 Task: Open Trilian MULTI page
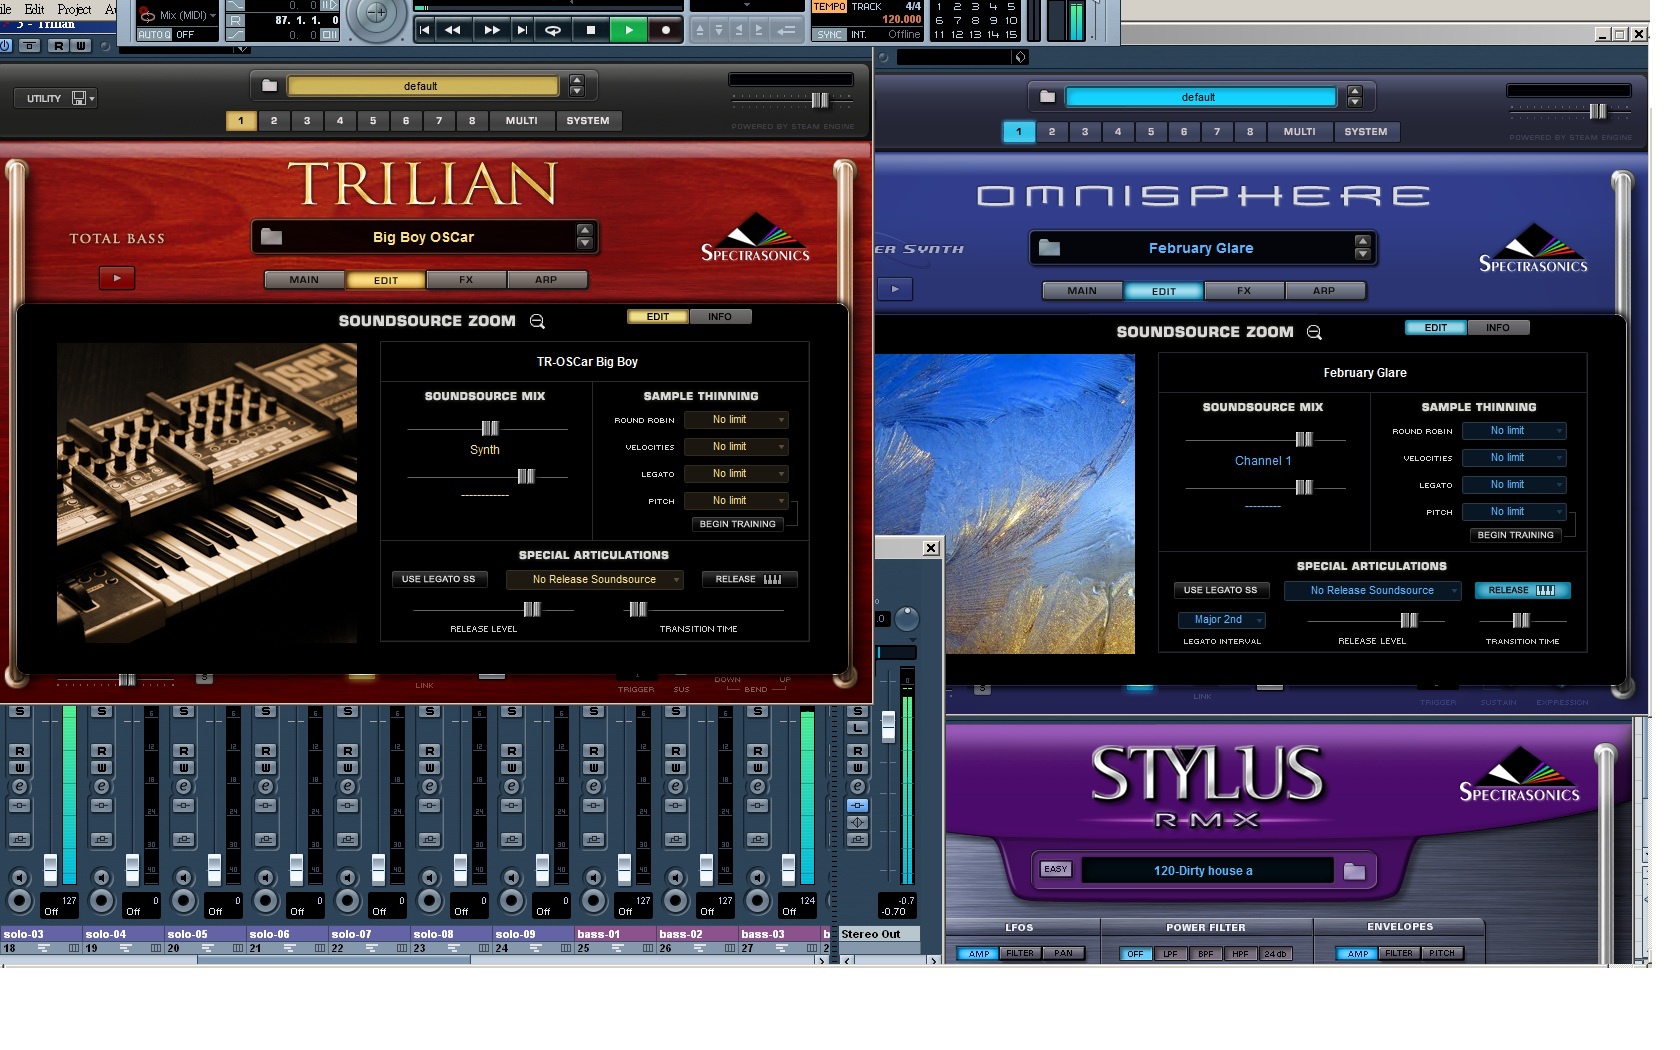521,121
